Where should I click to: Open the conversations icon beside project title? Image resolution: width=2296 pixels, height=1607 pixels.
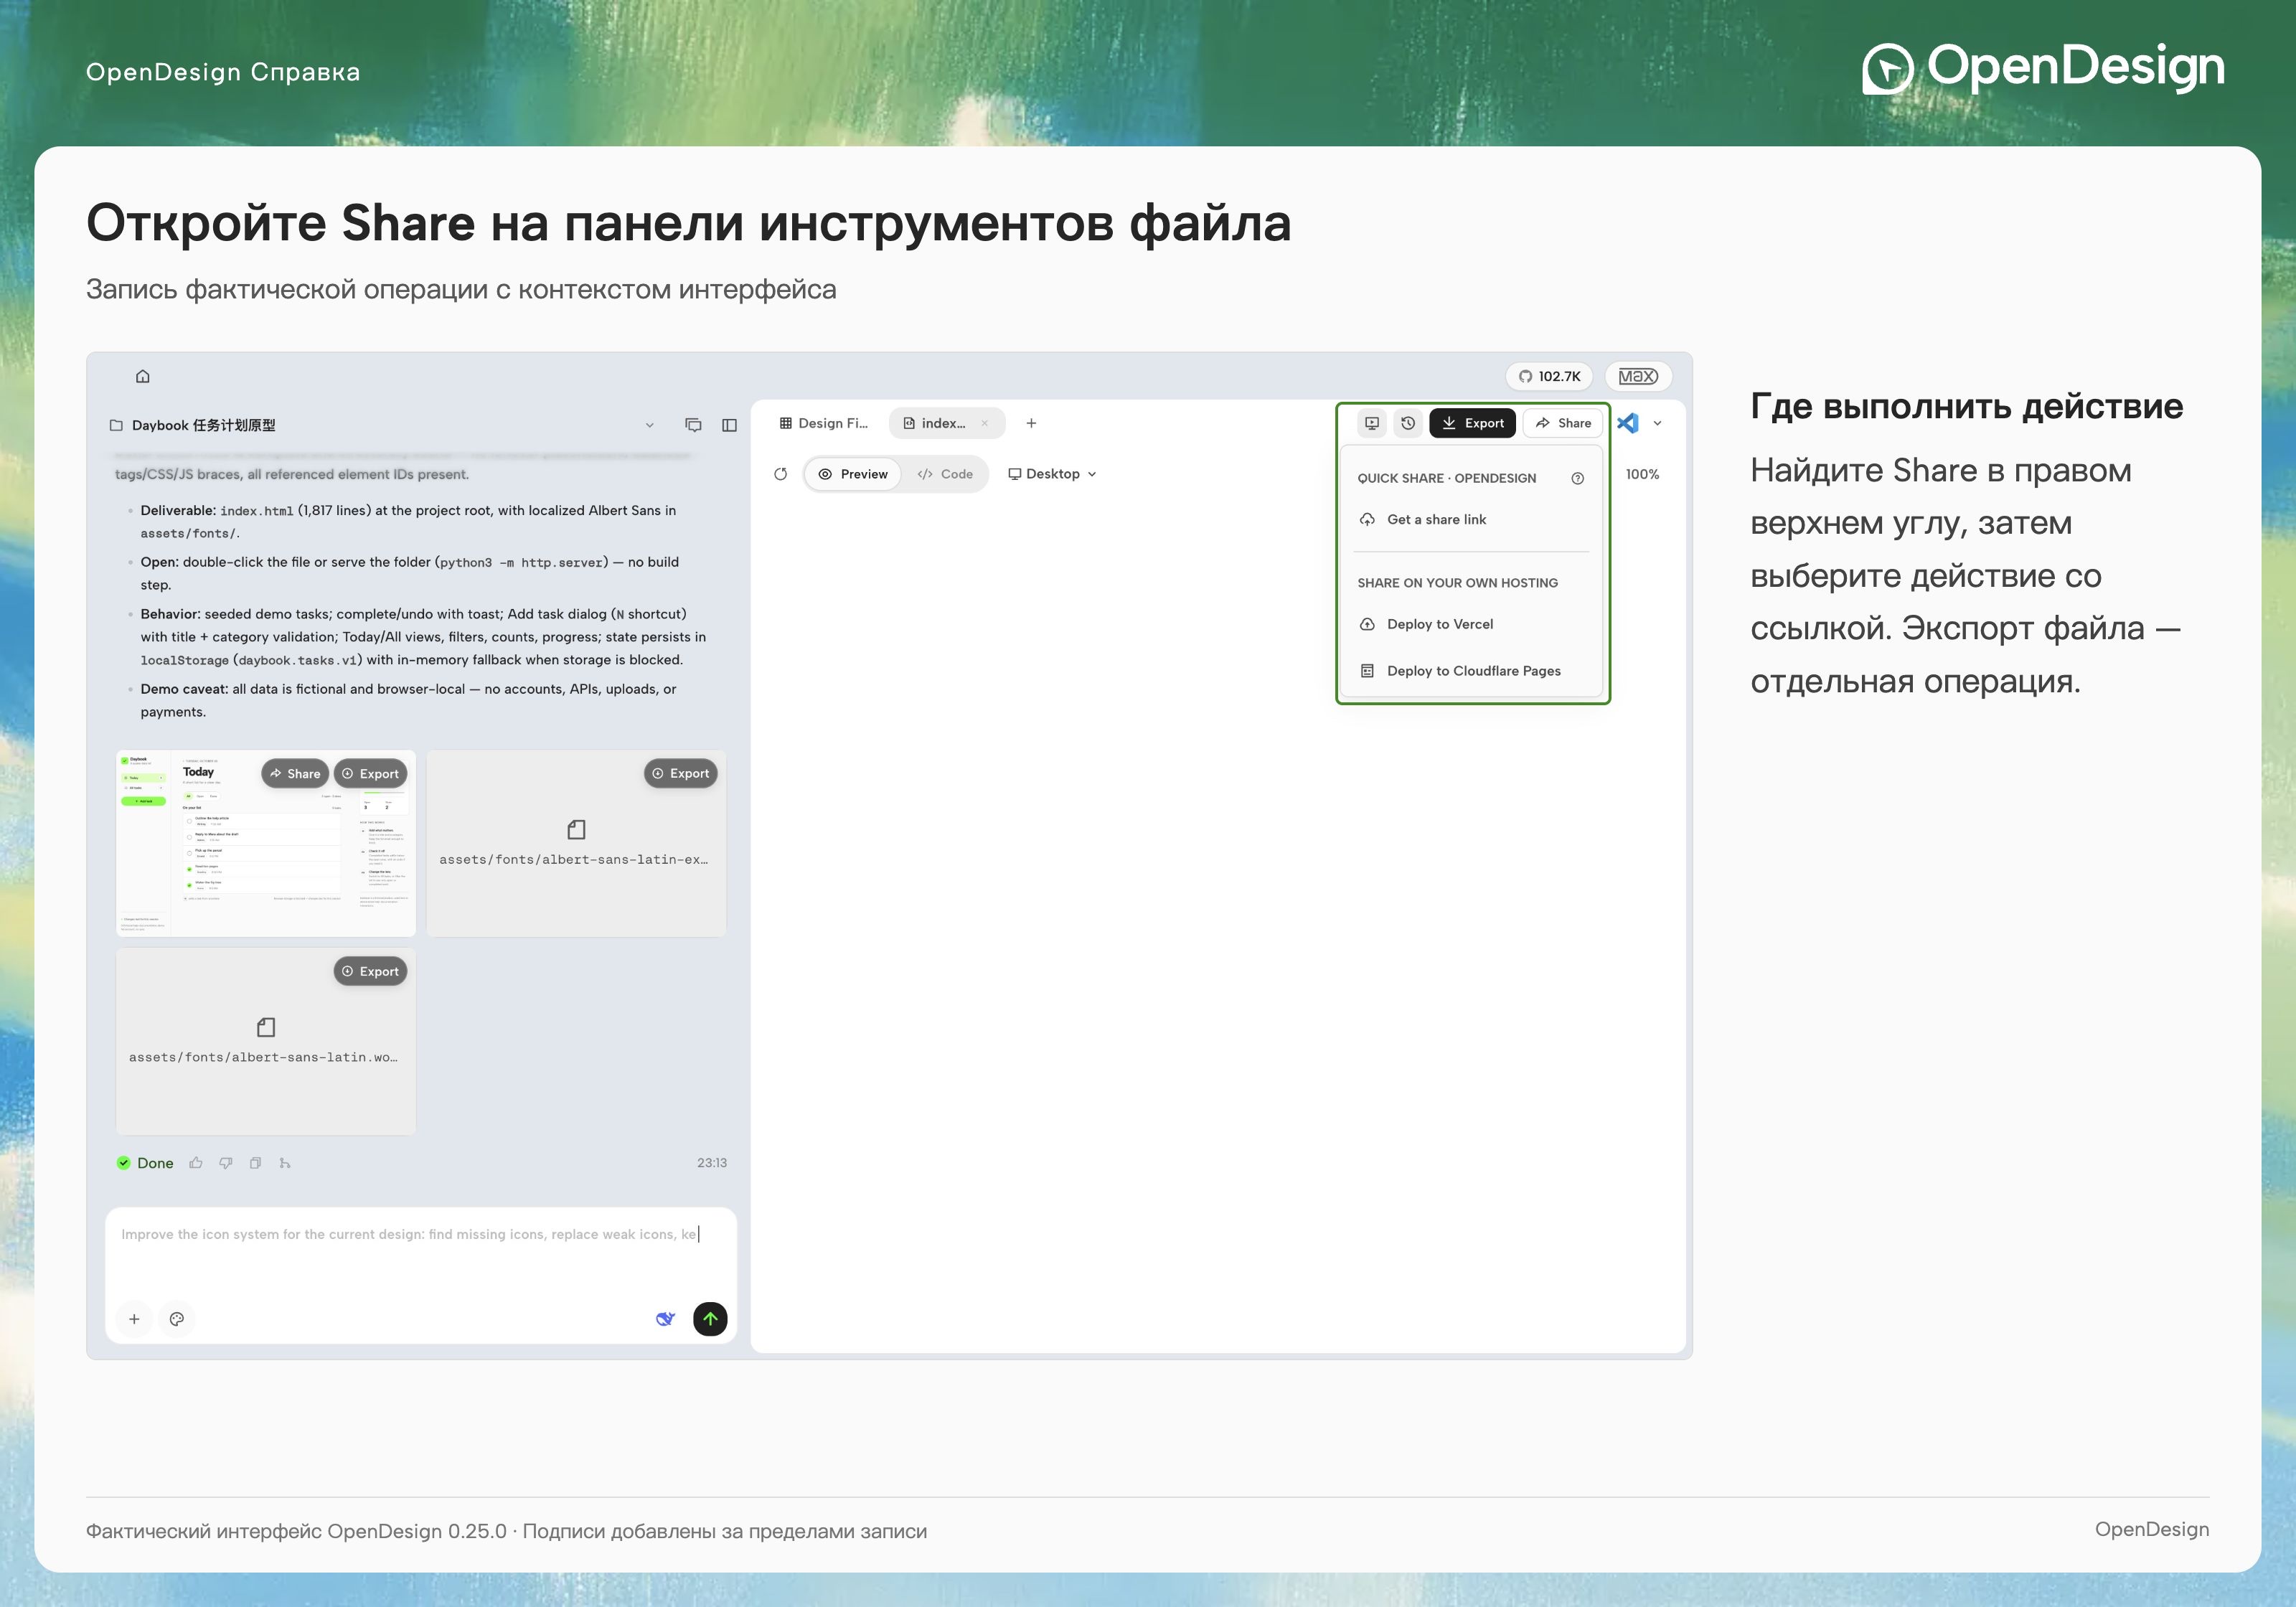point(693,425)
